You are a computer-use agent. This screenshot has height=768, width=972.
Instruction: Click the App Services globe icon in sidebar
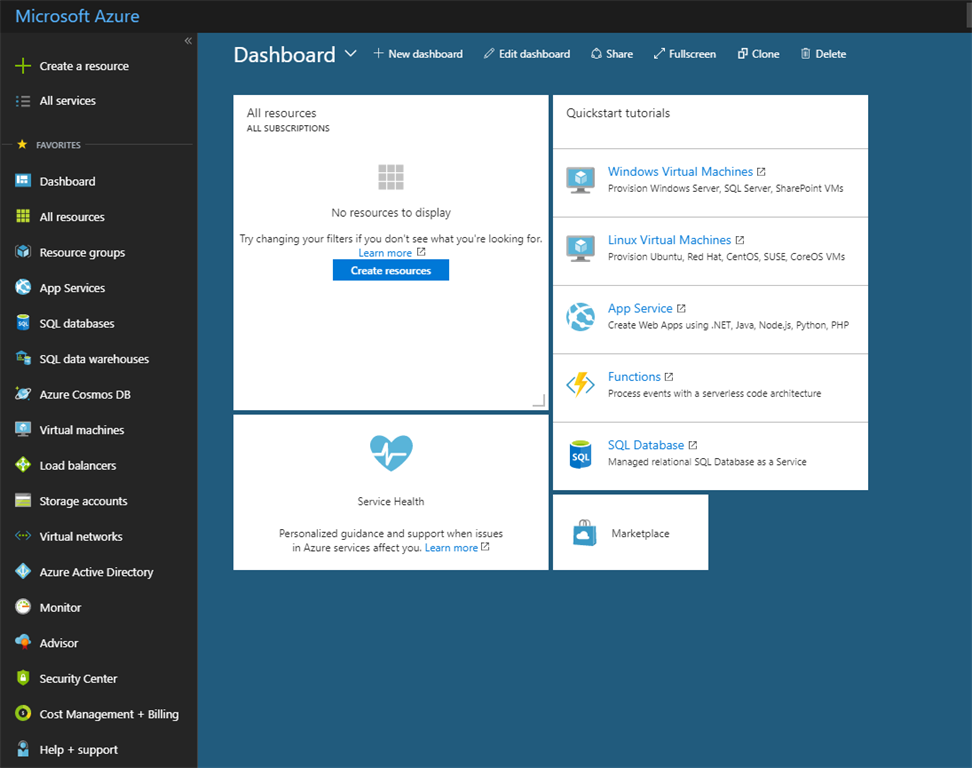(x=23, y=287)
